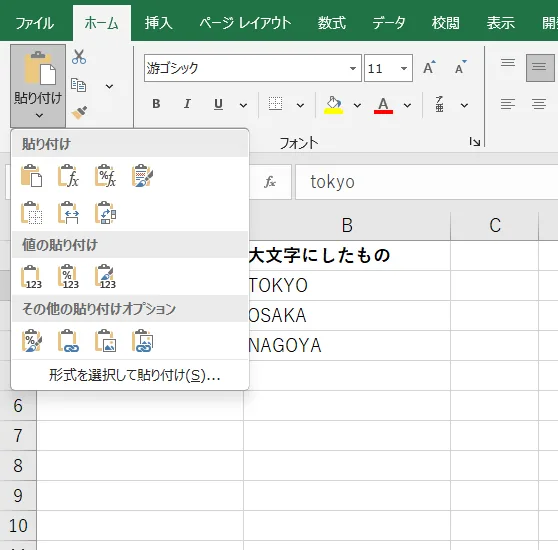This screenshot has width=558, height=550.
Task: Choose Paste Link icon
Action: pos(68,341)
